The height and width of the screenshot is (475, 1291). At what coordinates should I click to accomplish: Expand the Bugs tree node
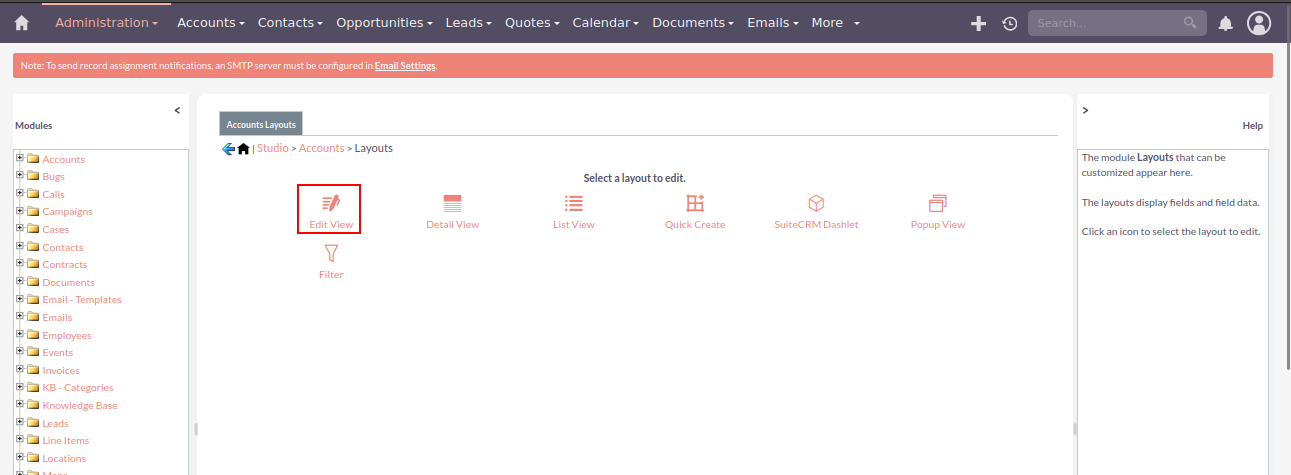point(20,176)
